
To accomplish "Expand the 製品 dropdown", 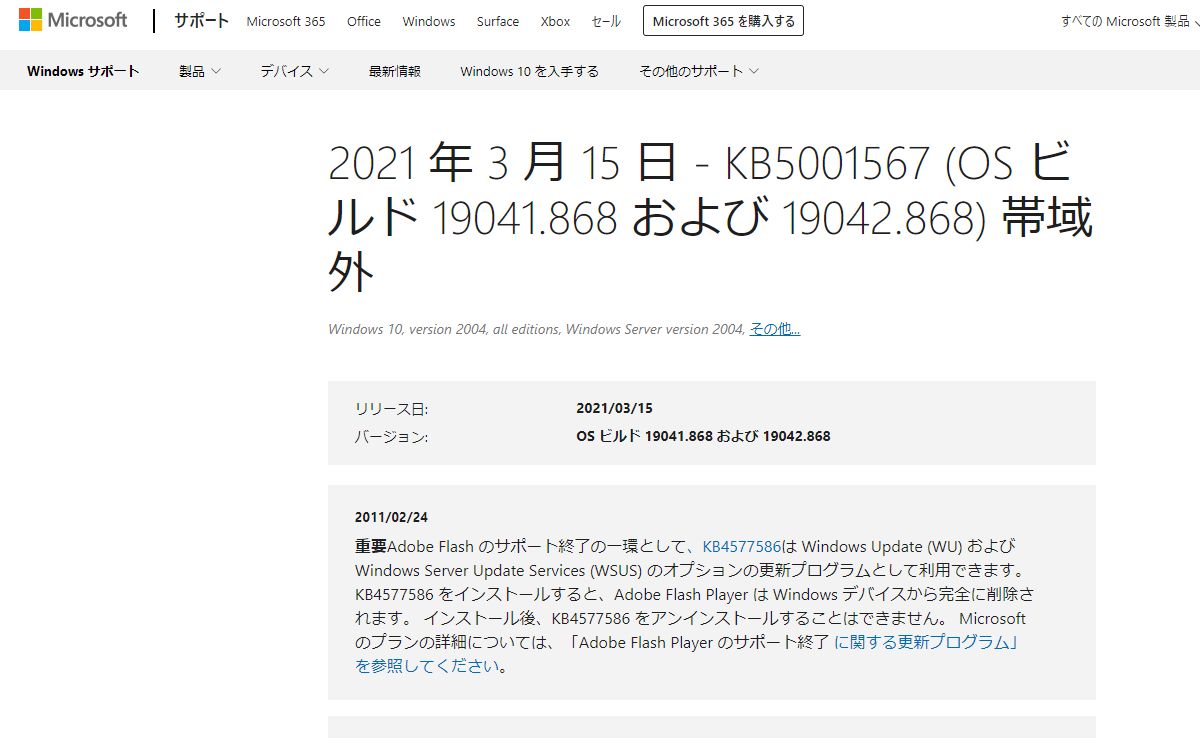I will click(200, 71).
